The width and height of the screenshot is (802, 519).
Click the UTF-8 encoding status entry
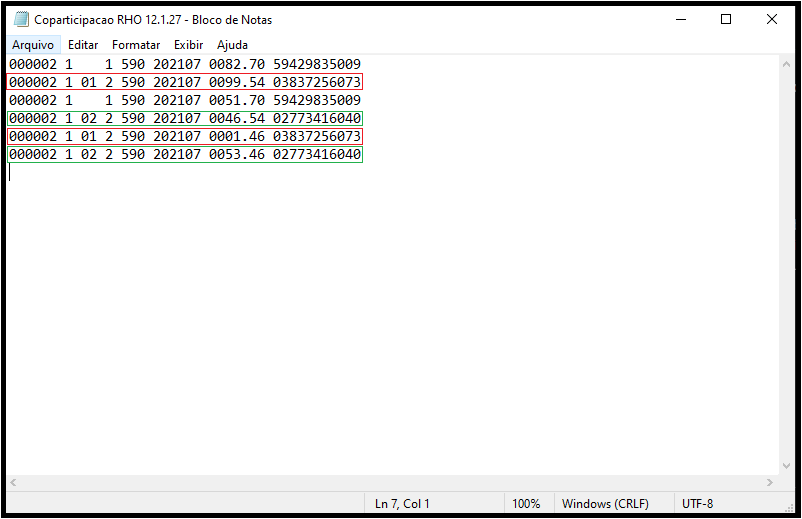697,504
